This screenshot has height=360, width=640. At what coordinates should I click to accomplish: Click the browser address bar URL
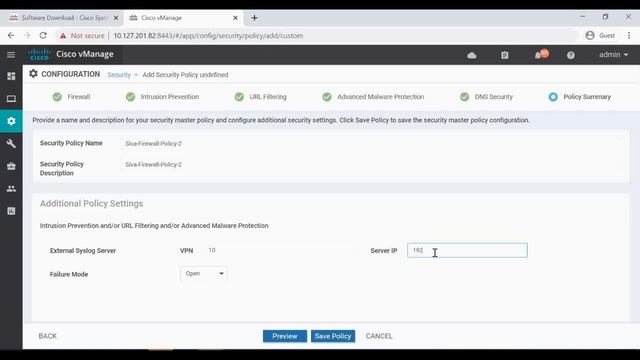point(208,36)
